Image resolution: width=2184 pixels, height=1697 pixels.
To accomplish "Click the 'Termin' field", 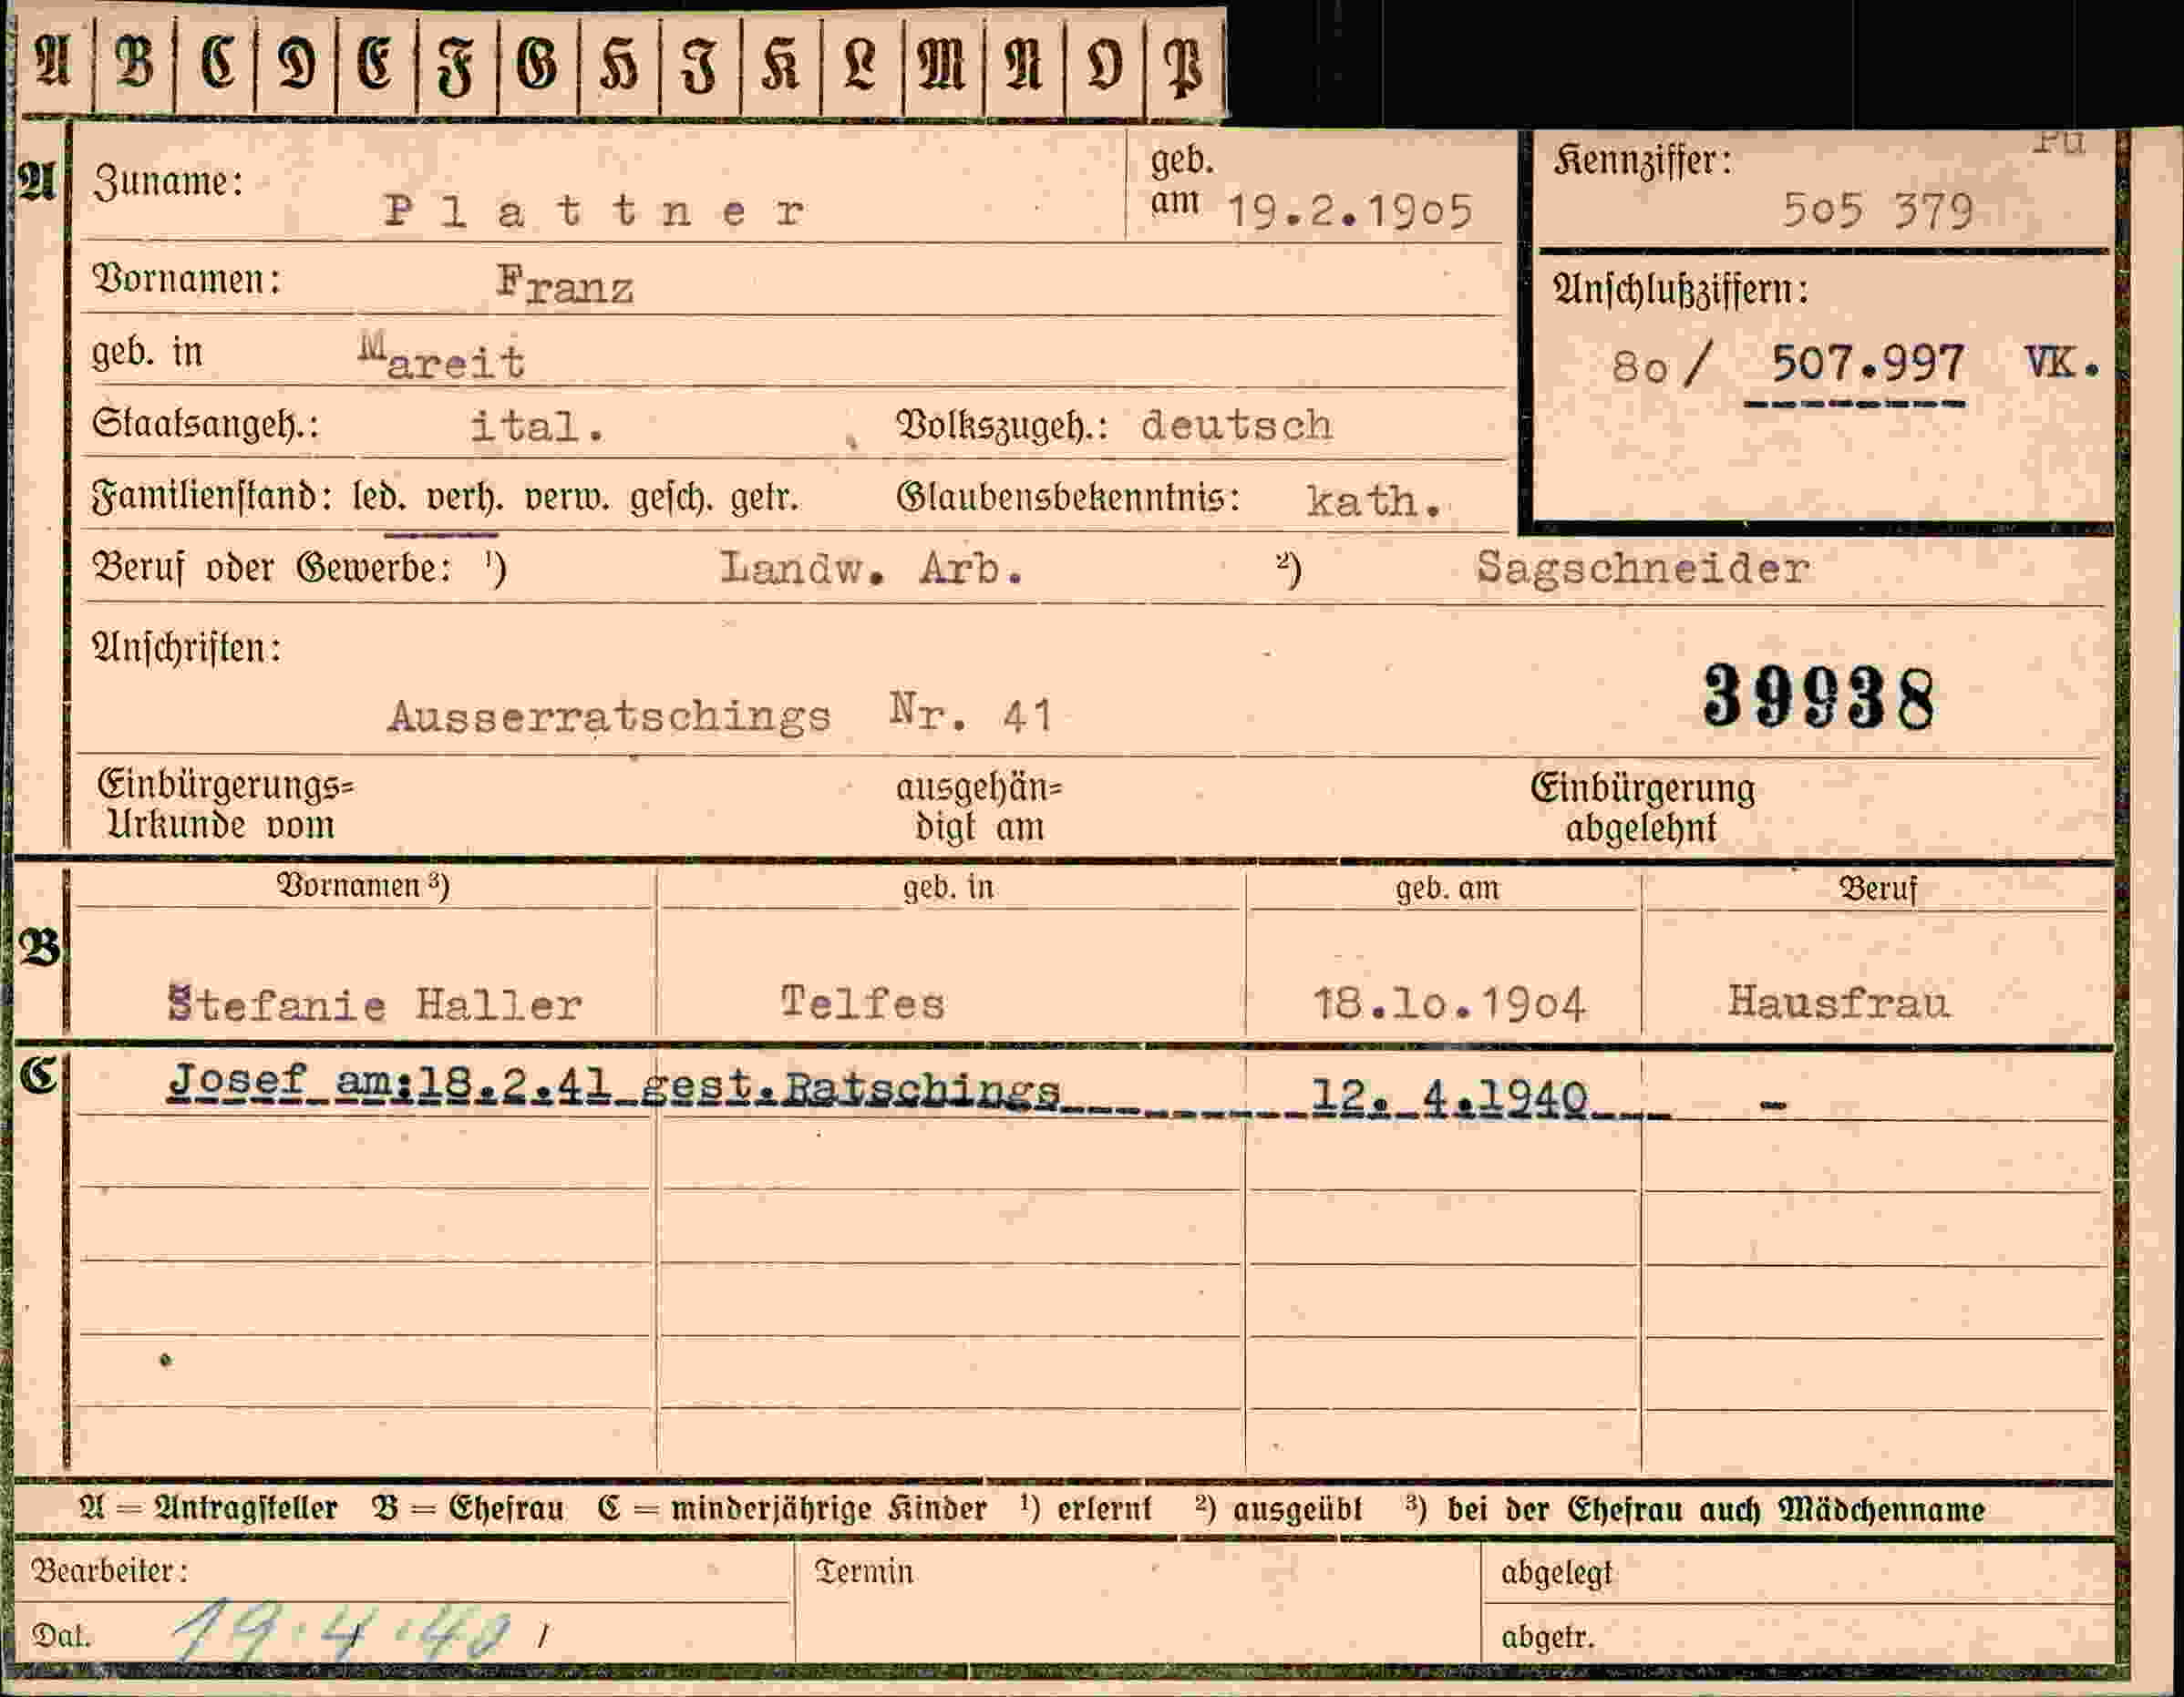I will click(1138, 1604).
